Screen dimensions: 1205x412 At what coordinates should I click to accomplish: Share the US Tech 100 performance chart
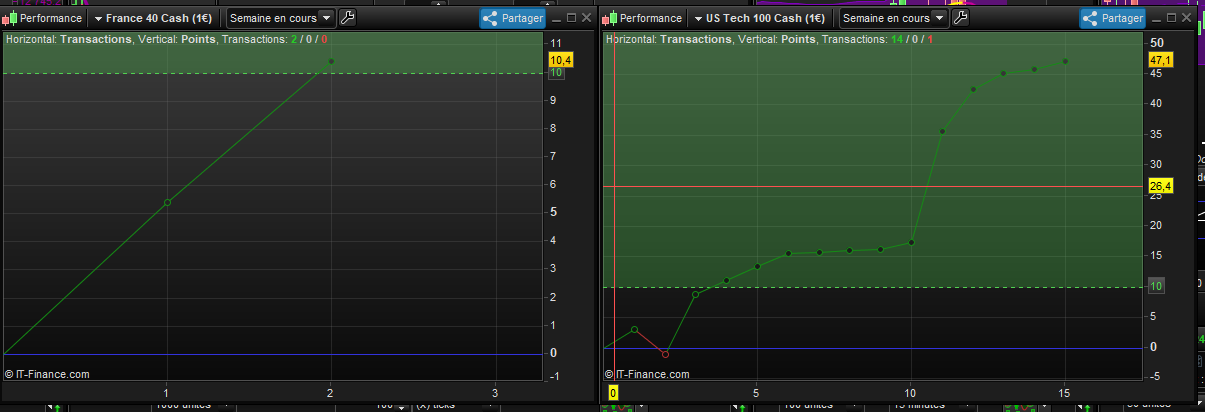point(1113,18)
